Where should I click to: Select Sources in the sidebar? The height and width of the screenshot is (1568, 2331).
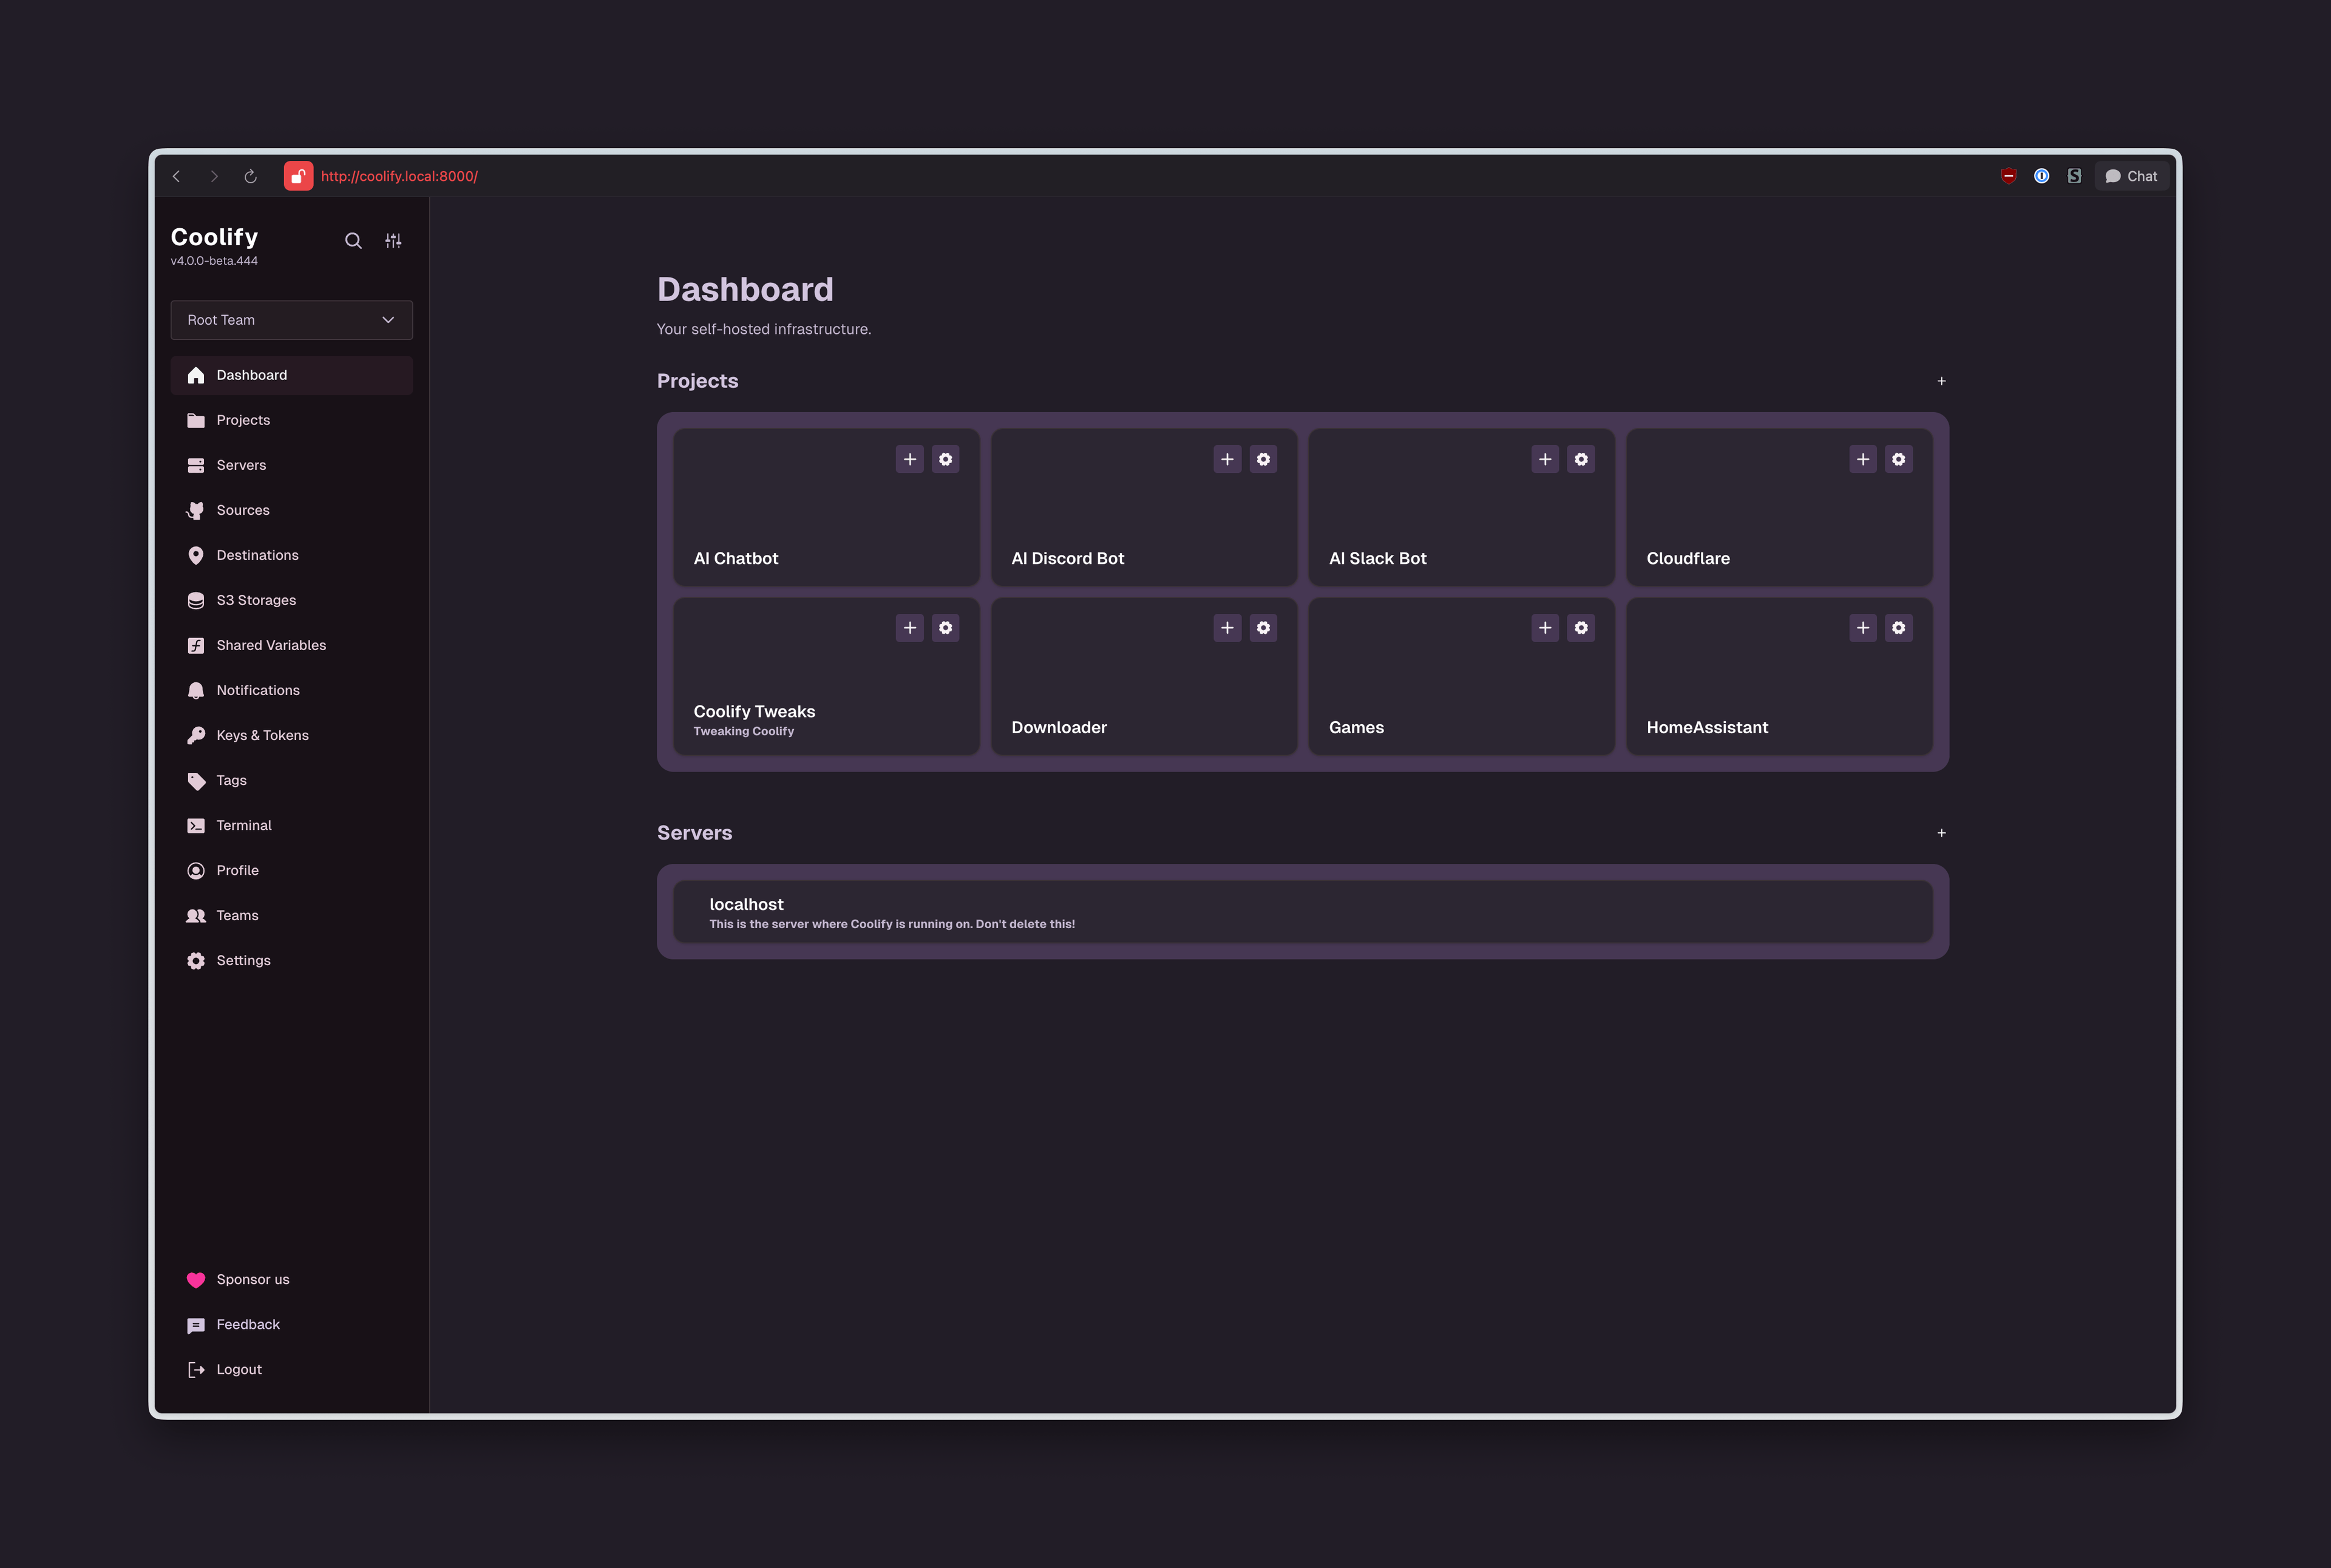[243, 510]
